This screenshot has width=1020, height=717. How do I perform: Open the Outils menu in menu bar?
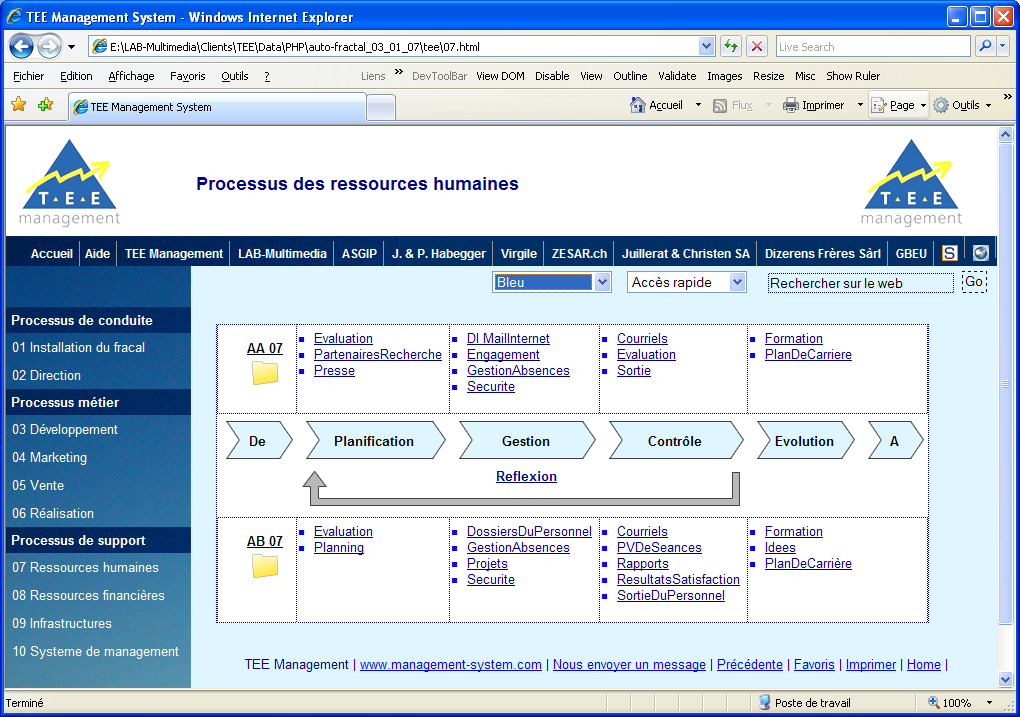point(235,76)
